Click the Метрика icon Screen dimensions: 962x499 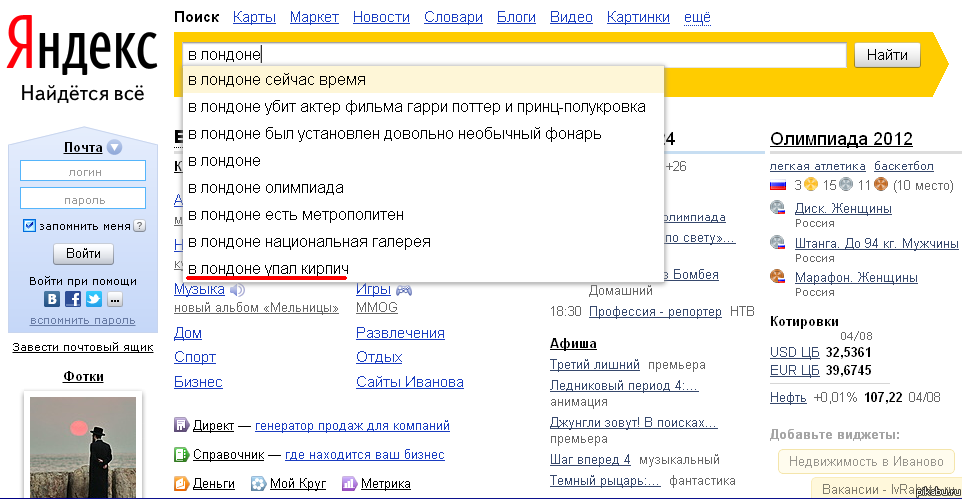click(x=348, y=484)
